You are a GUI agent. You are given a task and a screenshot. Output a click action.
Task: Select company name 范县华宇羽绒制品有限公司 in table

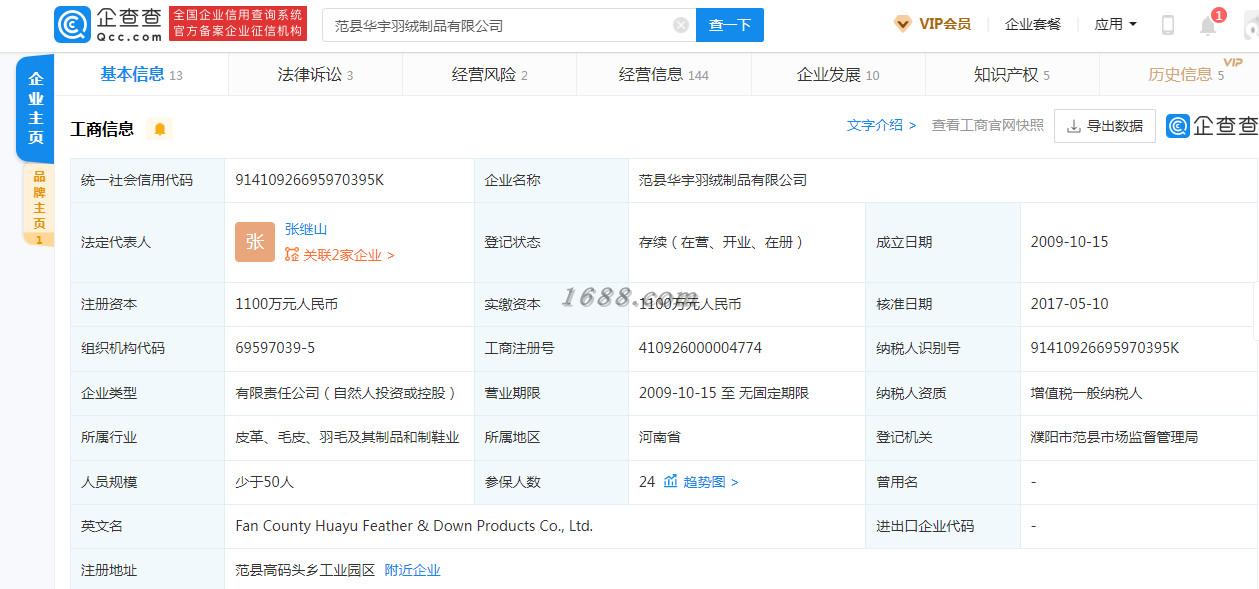723,180
